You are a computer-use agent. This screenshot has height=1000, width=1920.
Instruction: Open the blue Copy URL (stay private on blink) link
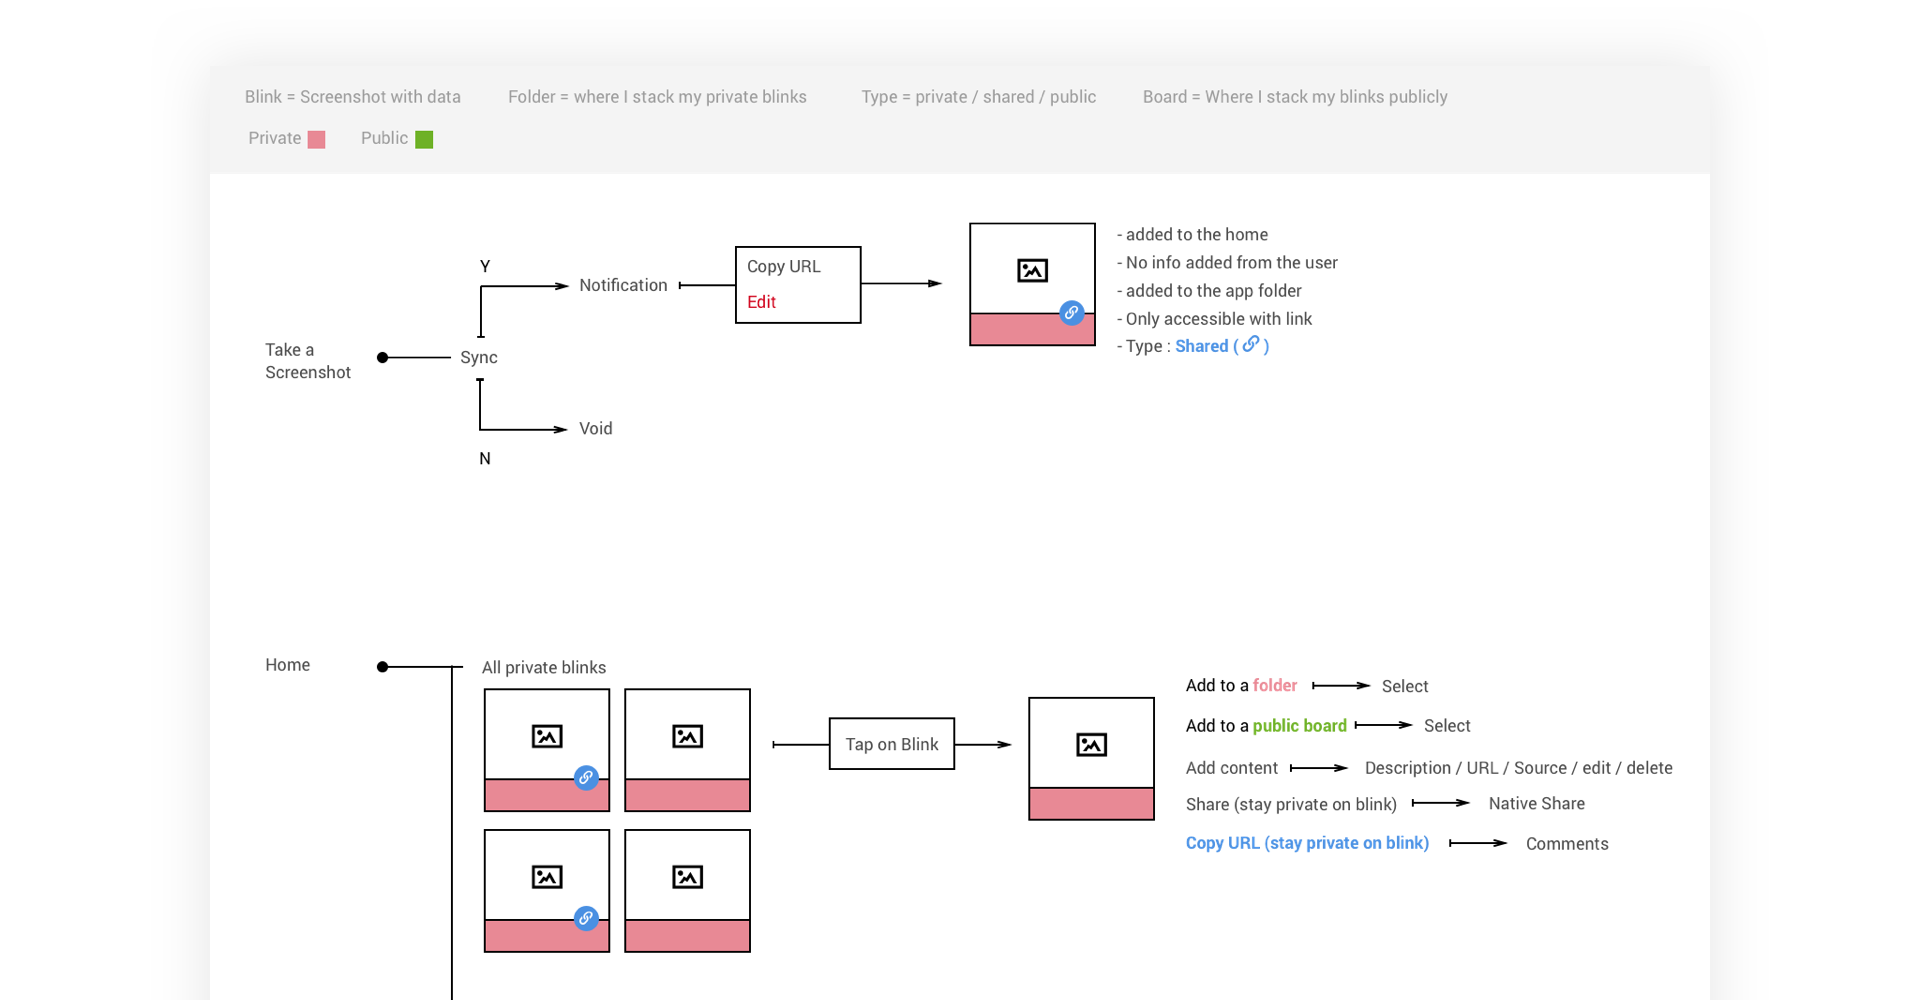tap(1307, 843)
